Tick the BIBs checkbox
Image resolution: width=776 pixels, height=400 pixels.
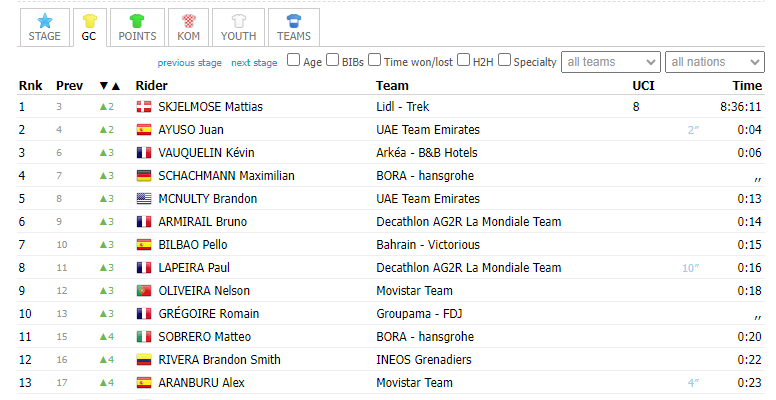[334, 60]
